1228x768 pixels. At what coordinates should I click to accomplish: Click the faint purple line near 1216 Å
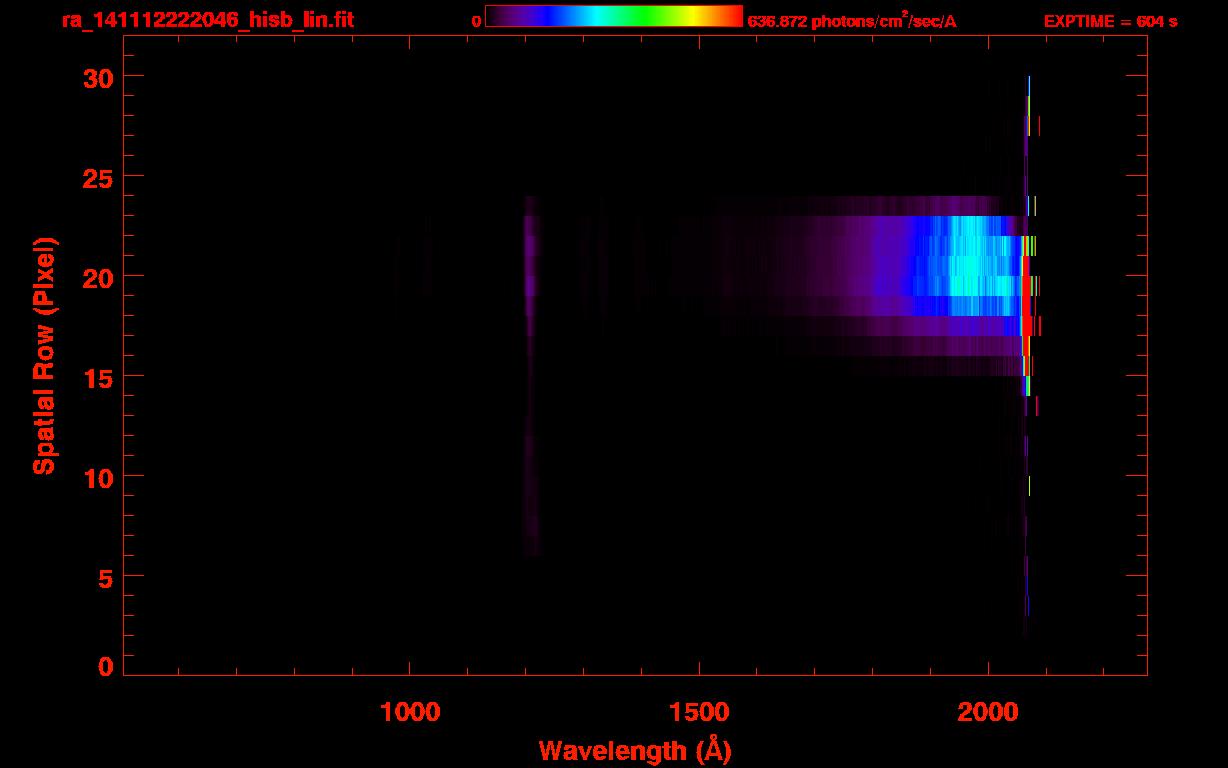[531, 270]
